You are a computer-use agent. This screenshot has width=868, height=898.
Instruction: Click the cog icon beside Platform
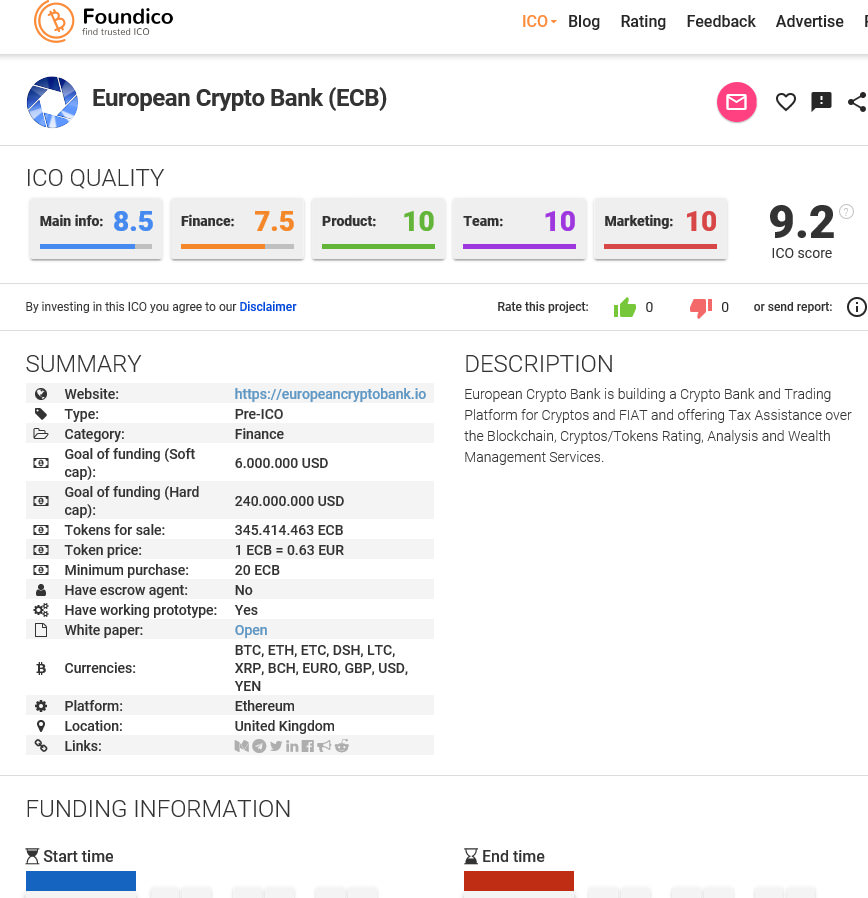pos(41,706)
